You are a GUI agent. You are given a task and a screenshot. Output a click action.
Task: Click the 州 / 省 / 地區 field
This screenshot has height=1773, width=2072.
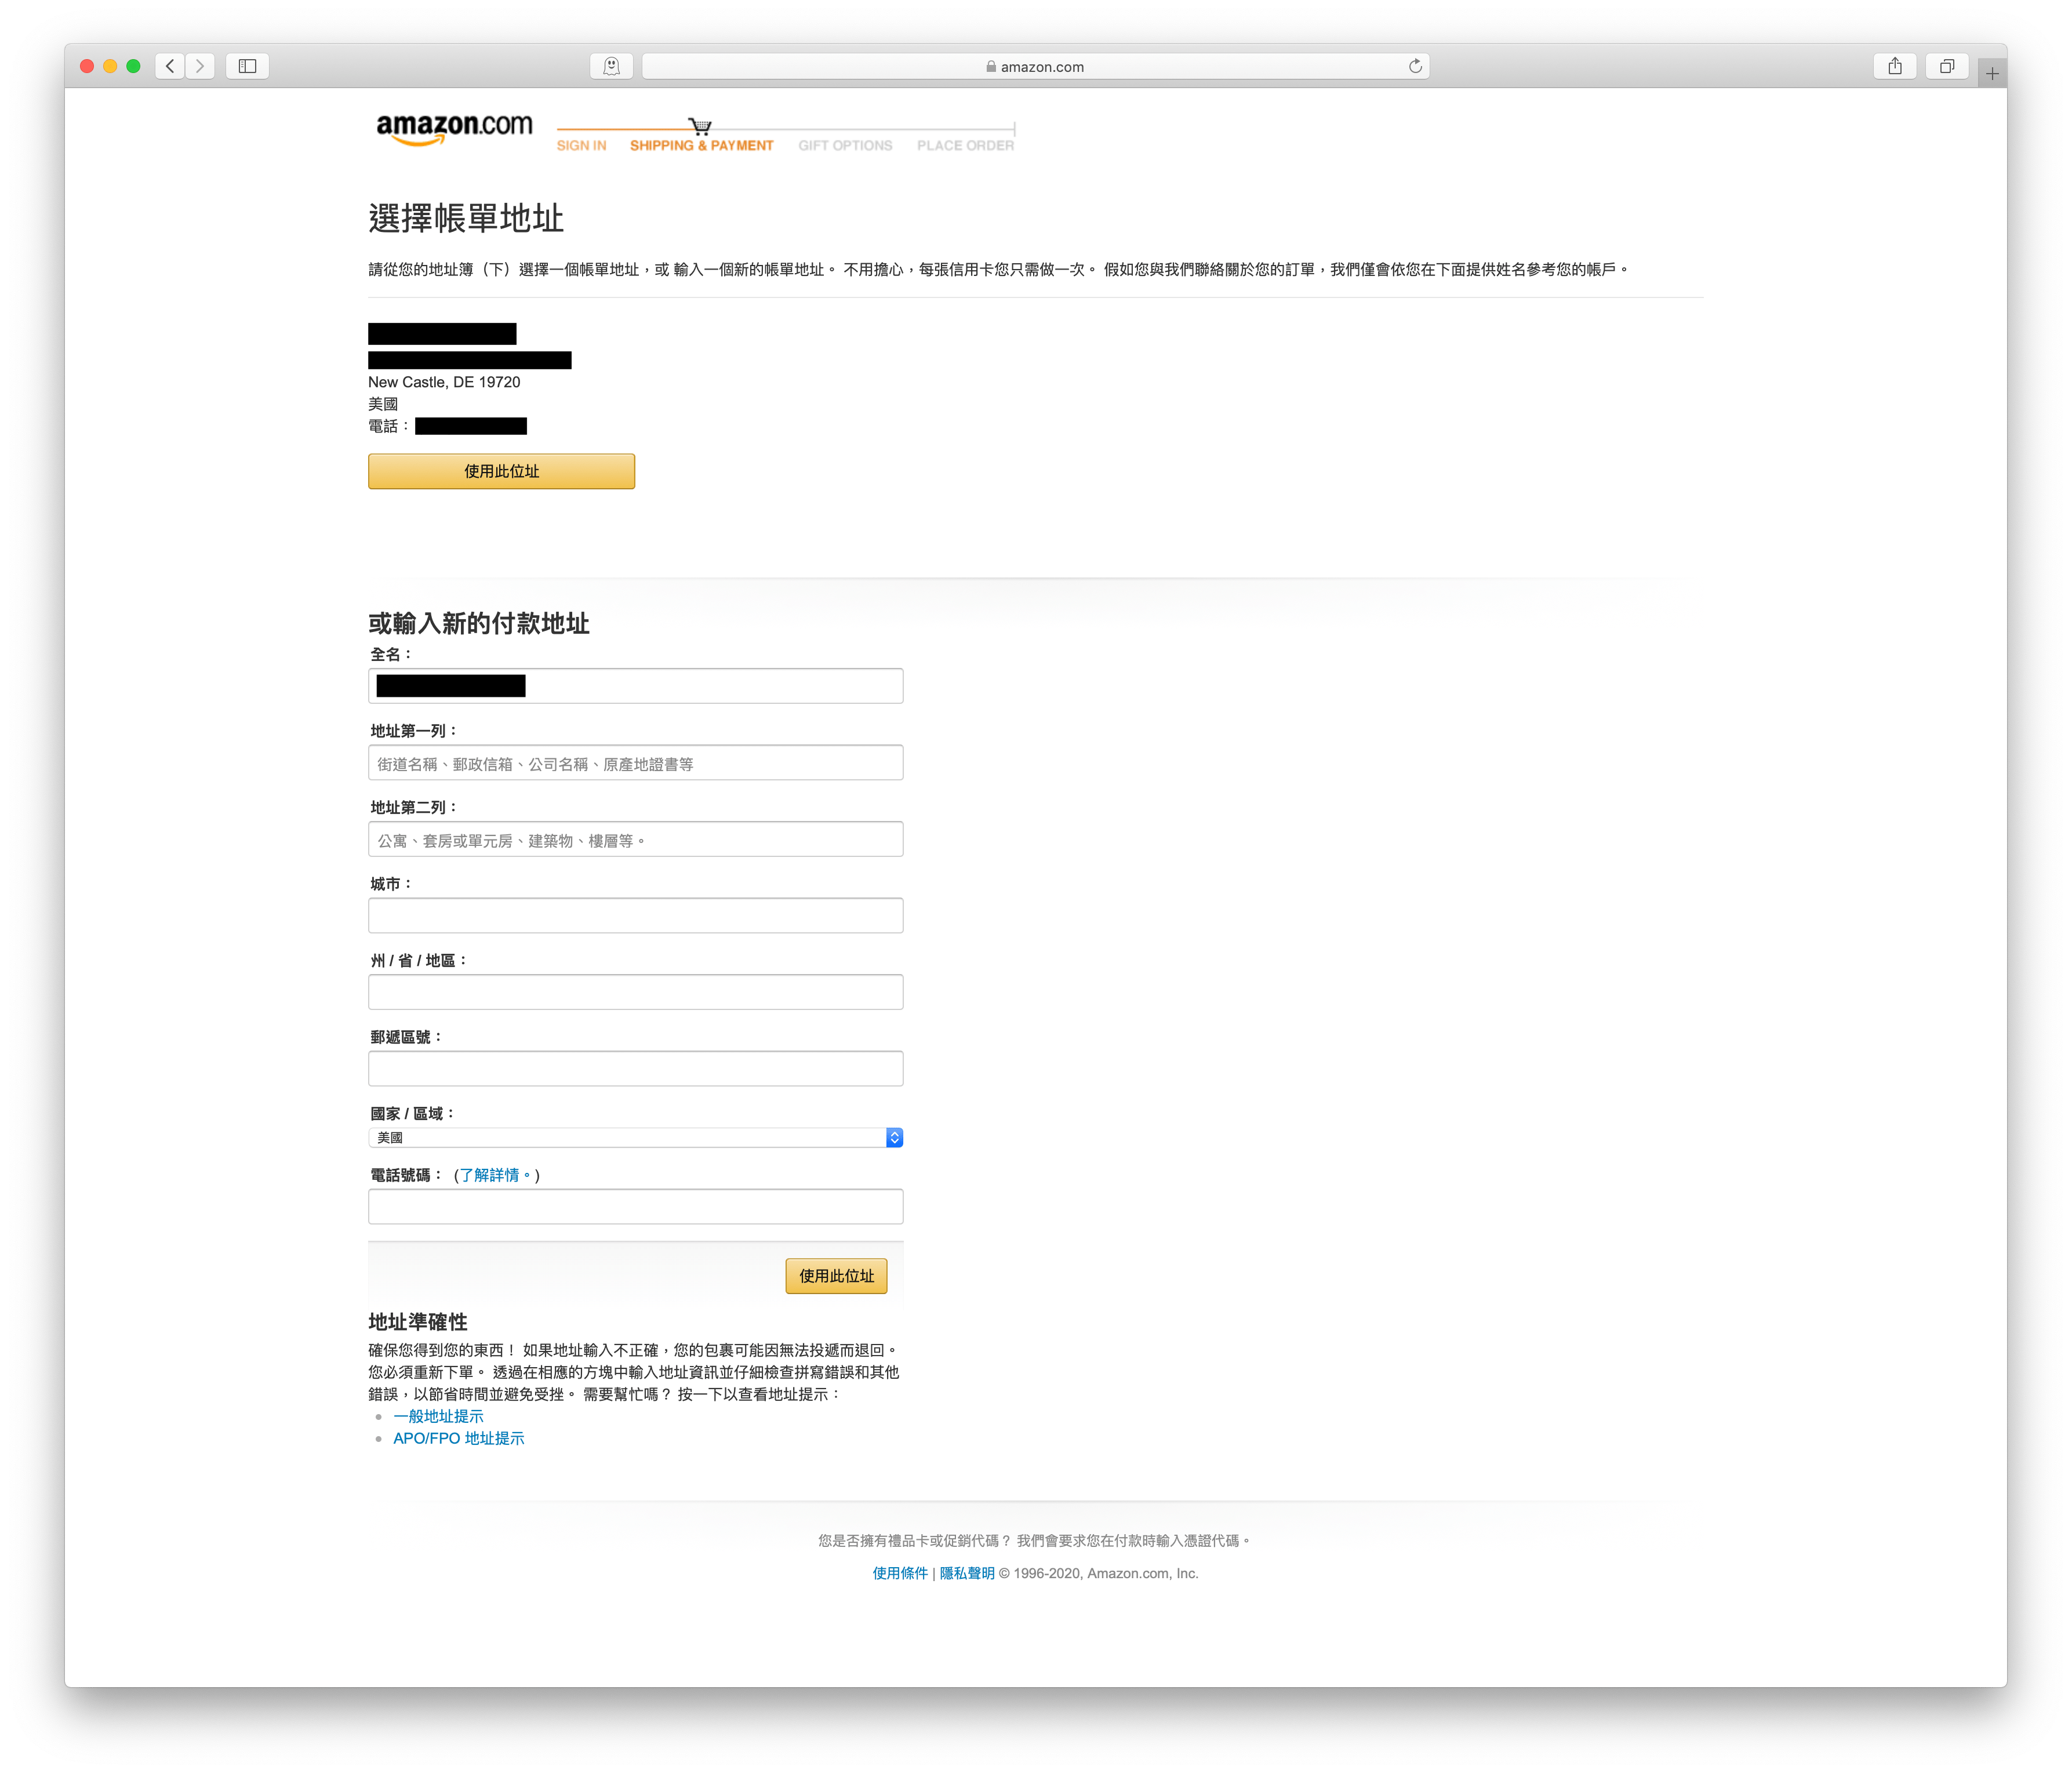coord(635,992)
